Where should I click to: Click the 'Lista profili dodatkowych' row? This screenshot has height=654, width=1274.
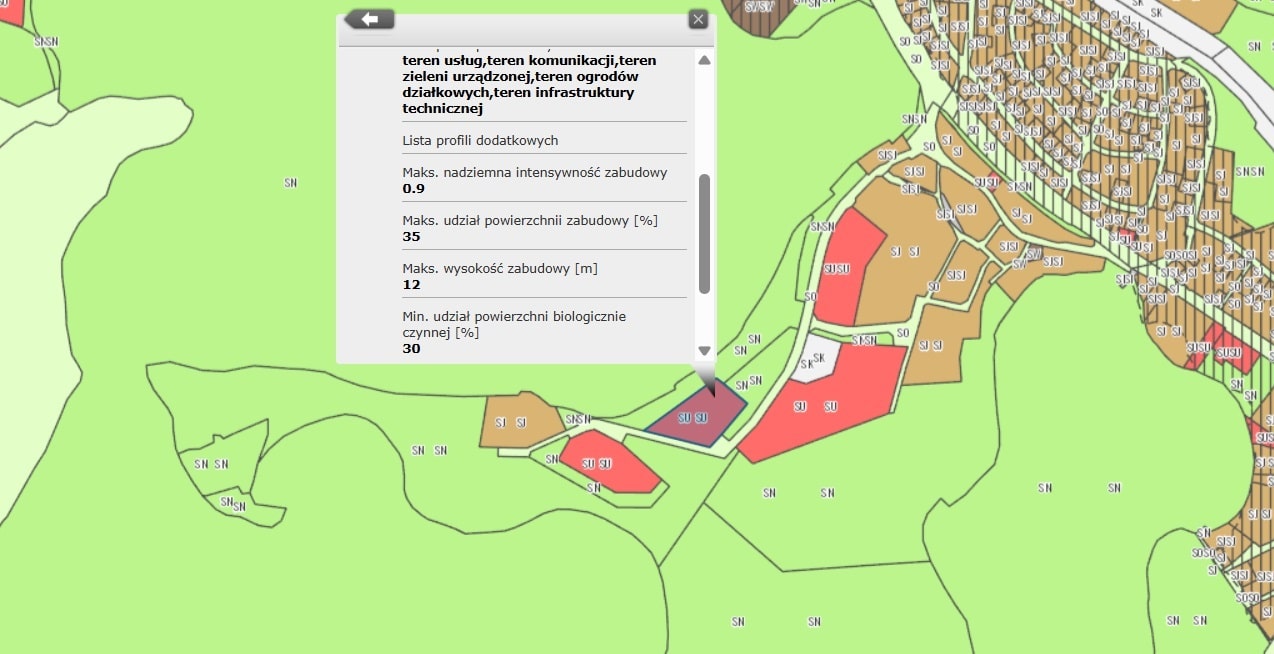[x=480, y=140]
